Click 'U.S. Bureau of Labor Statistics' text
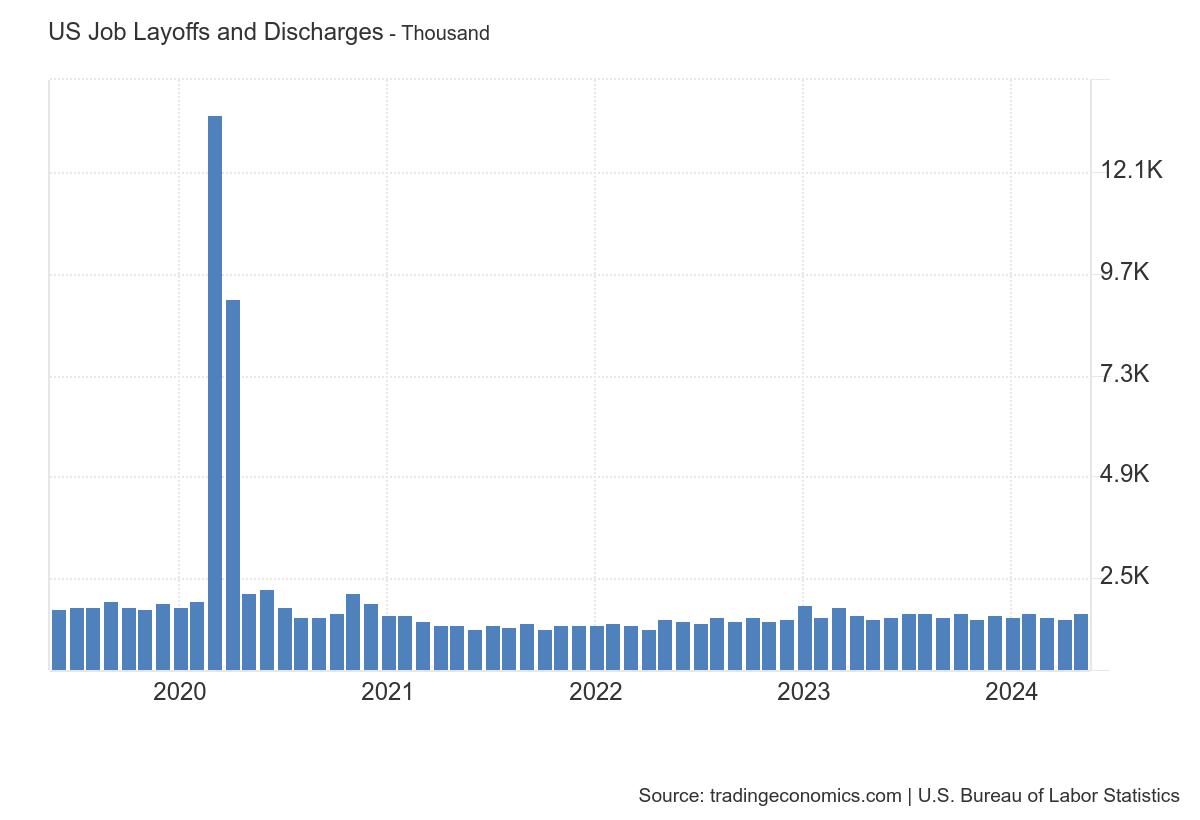 point(1048,796)
